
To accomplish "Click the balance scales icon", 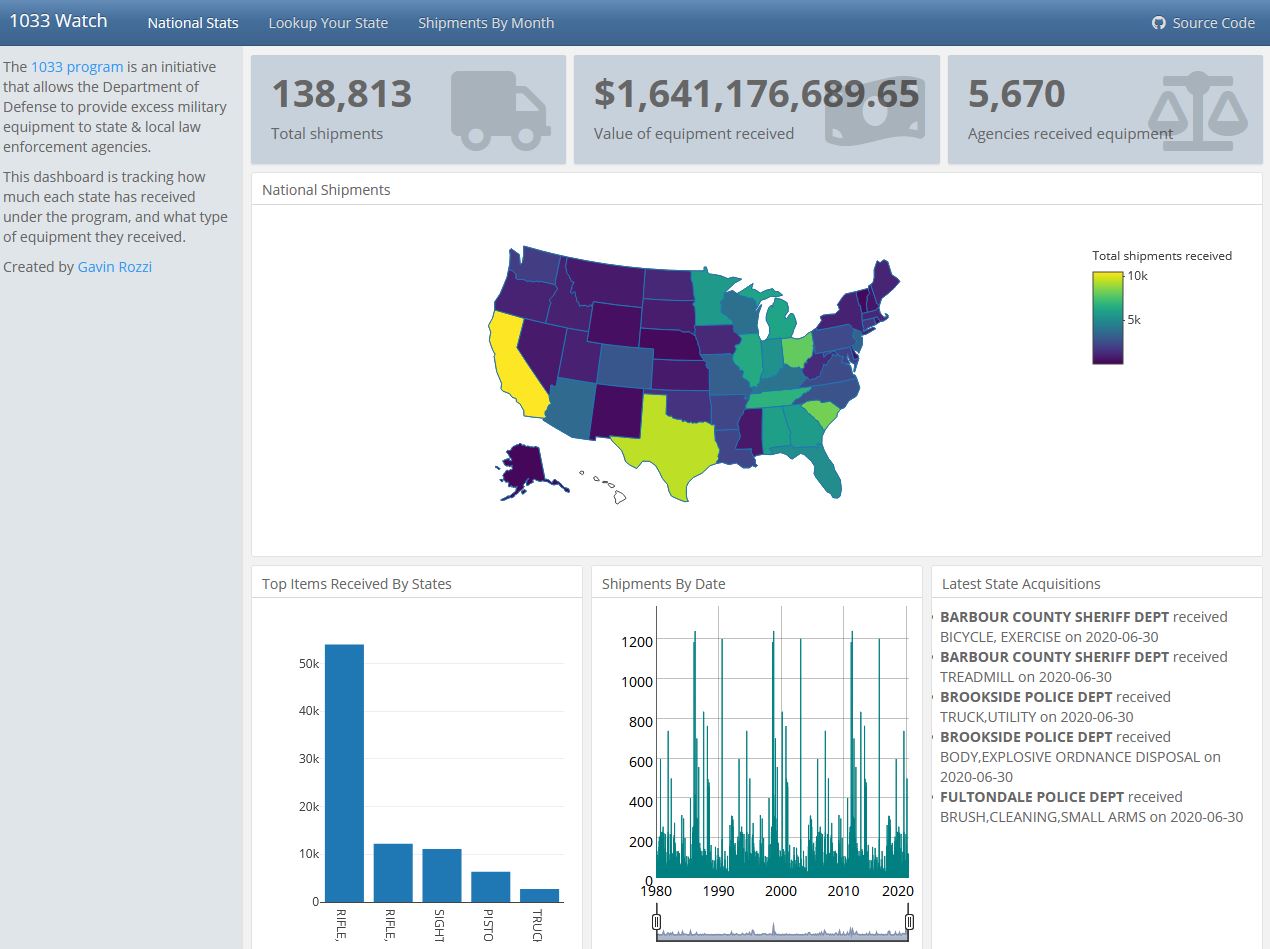I will coord(1197,110).
